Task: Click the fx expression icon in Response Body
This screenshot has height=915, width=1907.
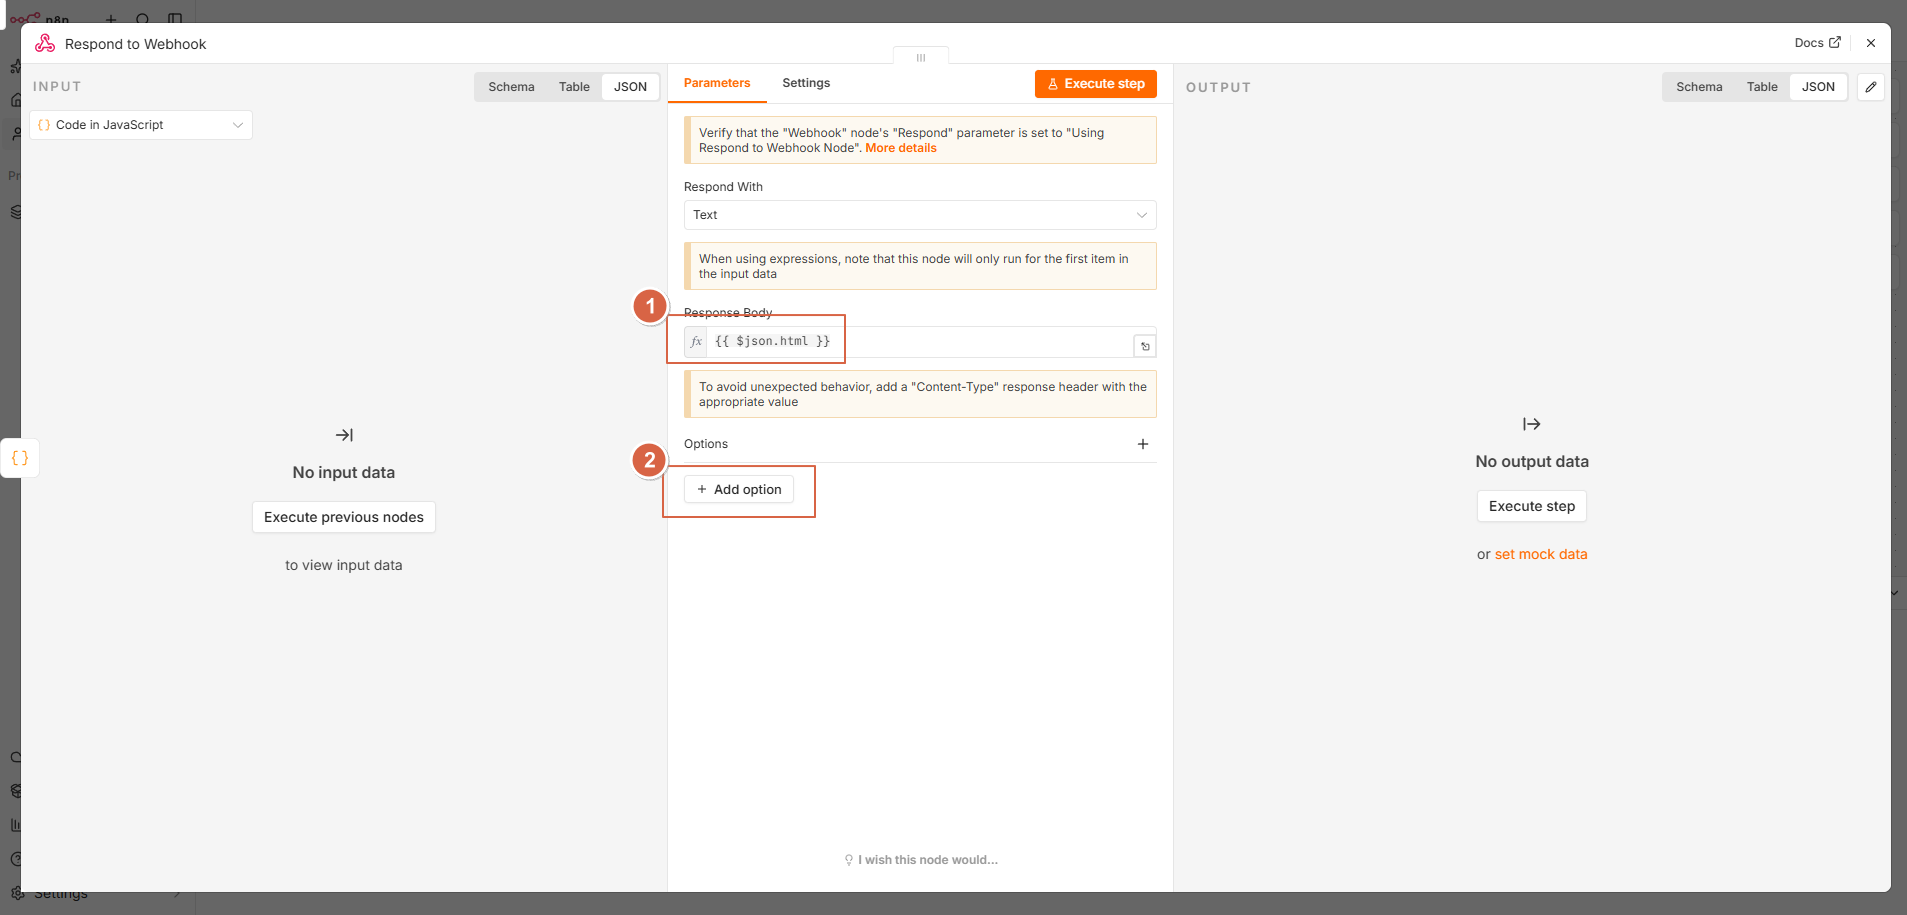Action: [x=696, y=341]
